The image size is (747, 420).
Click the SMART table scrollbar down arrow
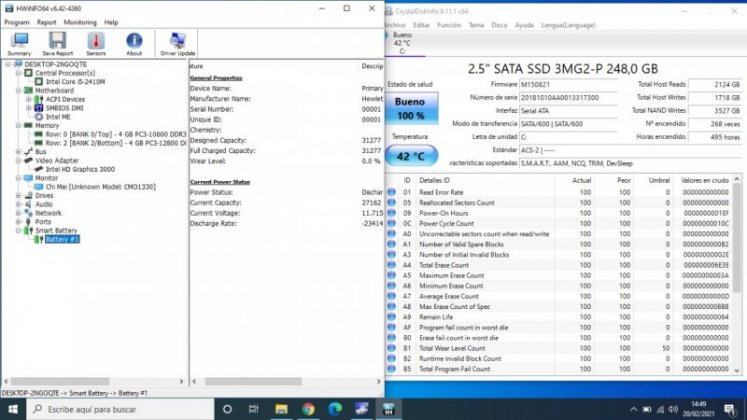pyautogui.click(x=737, y=370)
